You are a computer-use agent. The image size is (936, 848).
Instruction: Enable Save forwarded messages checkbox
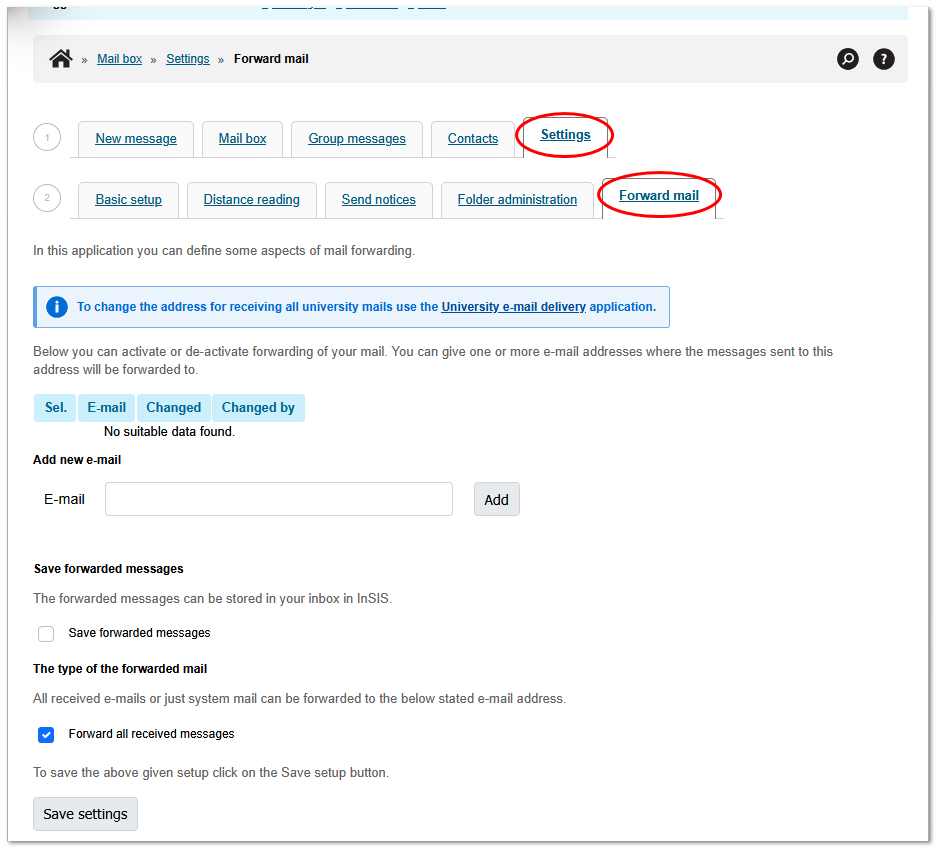coord(46,634)
